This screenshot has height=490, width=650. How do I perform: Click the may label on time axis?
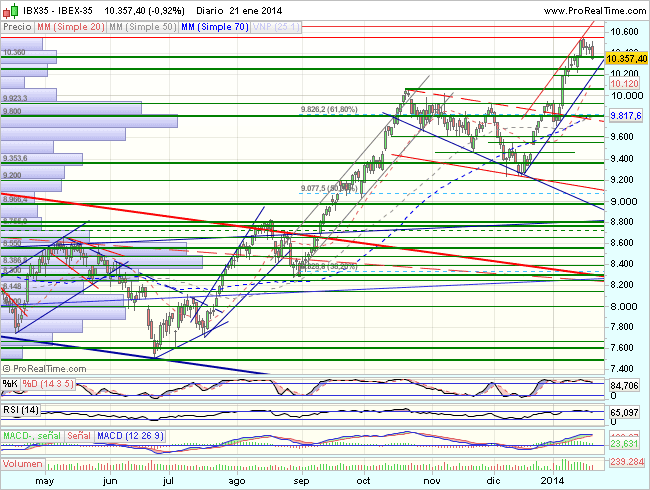[44, 481]
